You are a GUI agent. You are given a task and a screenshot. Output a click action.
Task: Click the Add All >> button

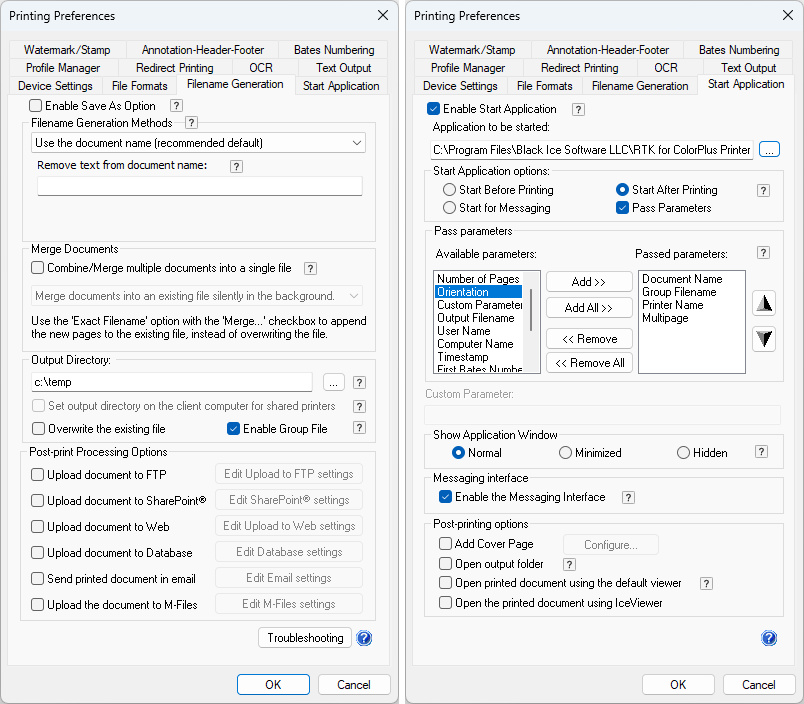tap(589, 308)
